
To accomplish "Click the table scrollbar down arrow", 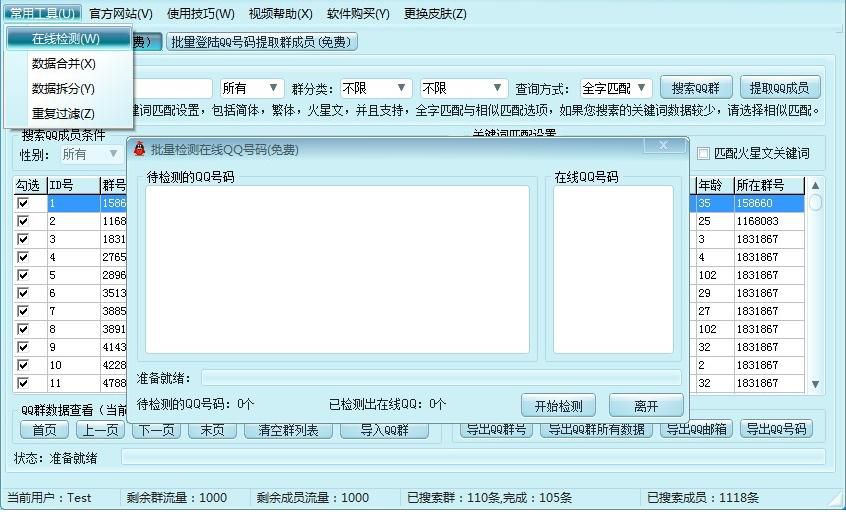I will [815, 384].
